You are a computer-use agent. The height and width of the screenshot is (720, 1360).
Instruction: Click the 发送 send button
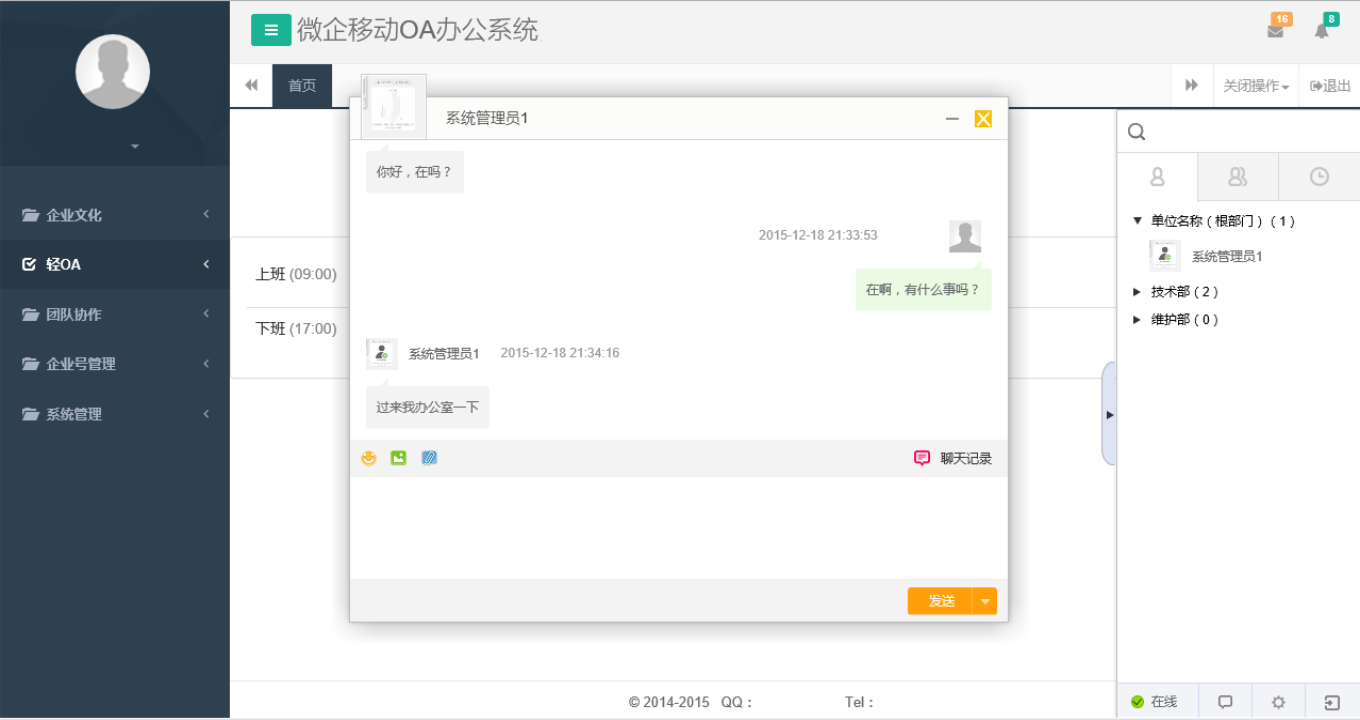point(940,601)
